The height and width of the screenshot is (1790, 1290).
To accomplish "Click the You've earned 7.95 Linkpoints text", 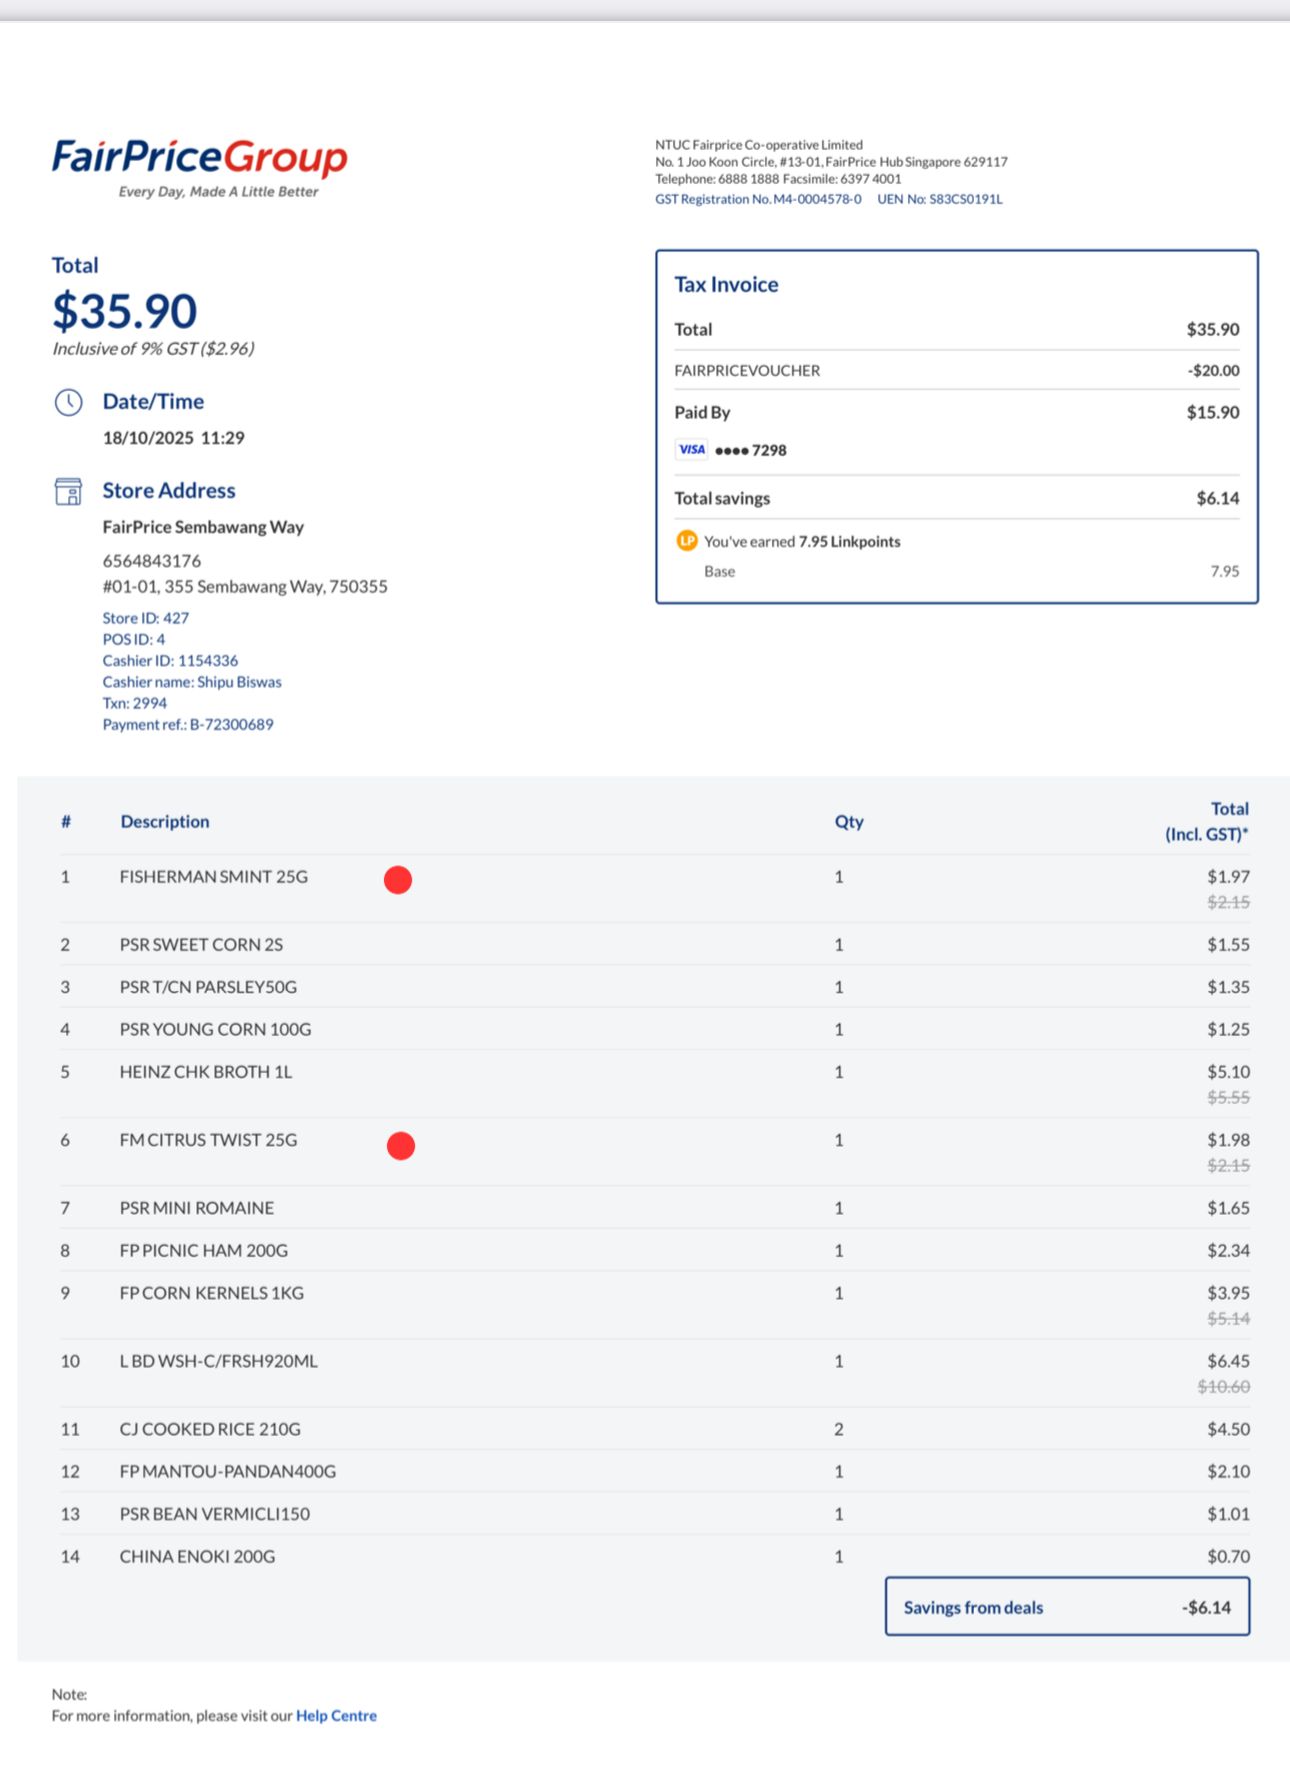I will tap(802, 541).
